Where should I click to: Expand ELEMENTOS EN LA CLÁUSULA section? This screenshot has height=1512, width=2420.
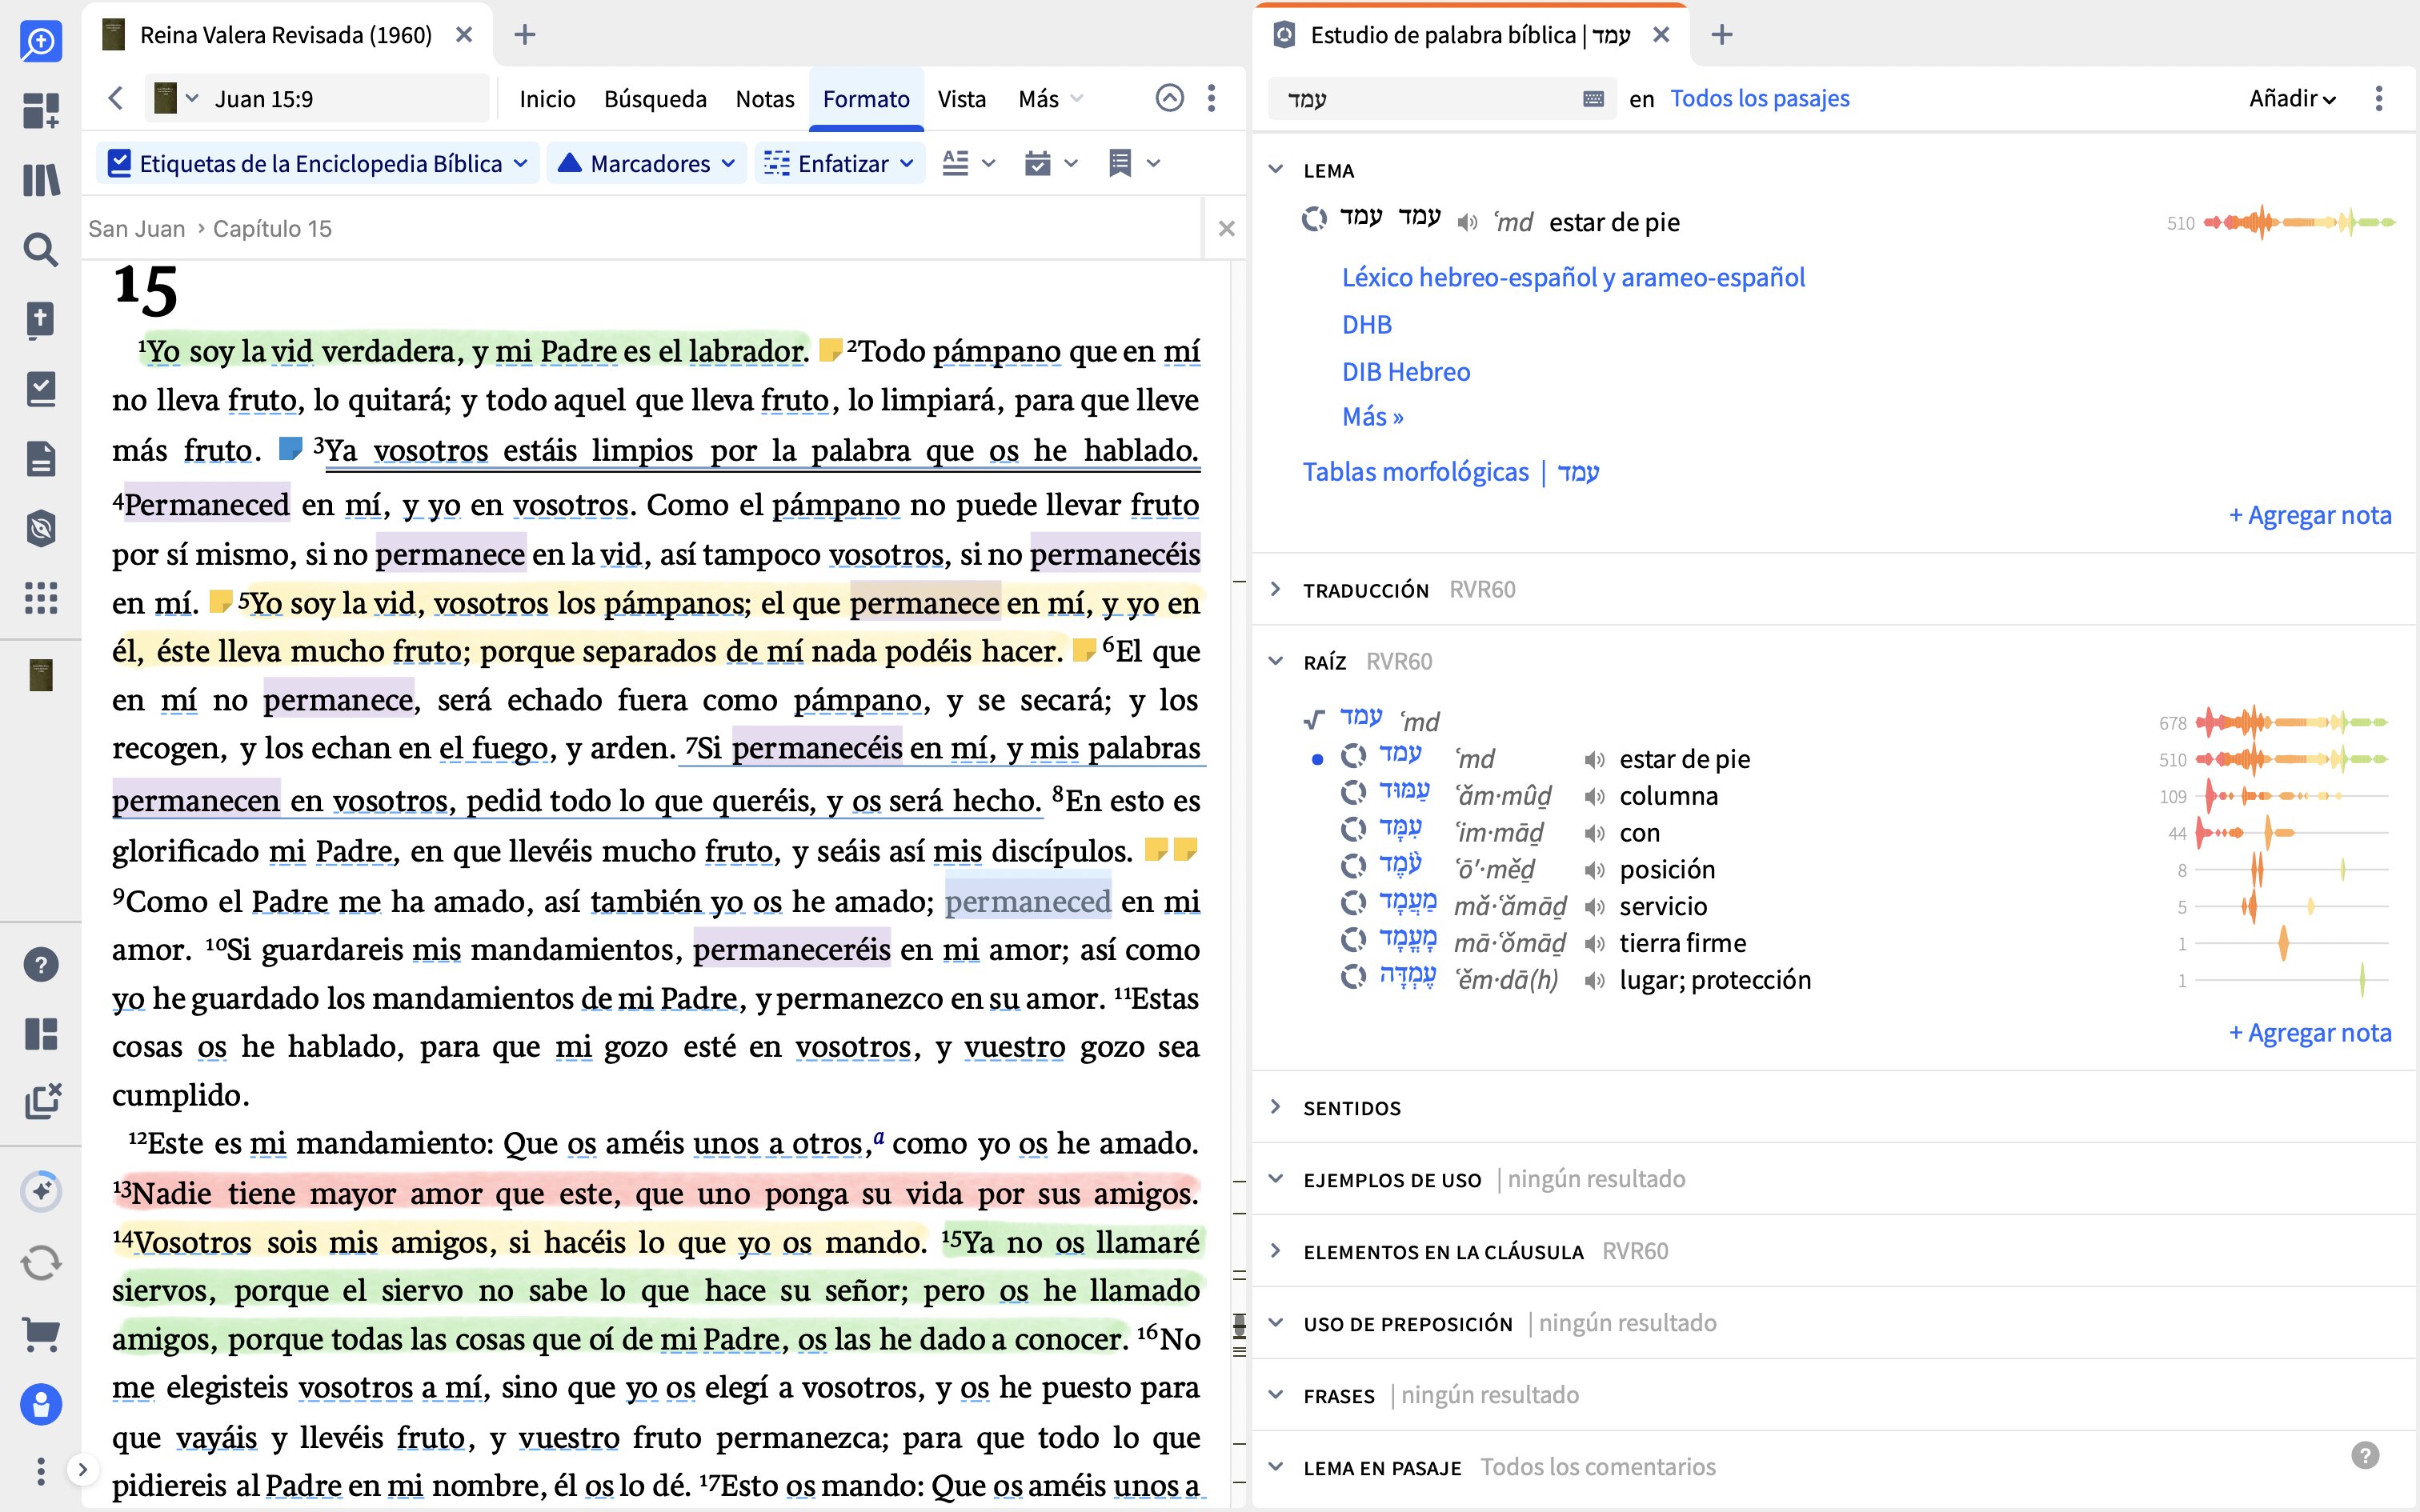(x=1276, y=1251)
